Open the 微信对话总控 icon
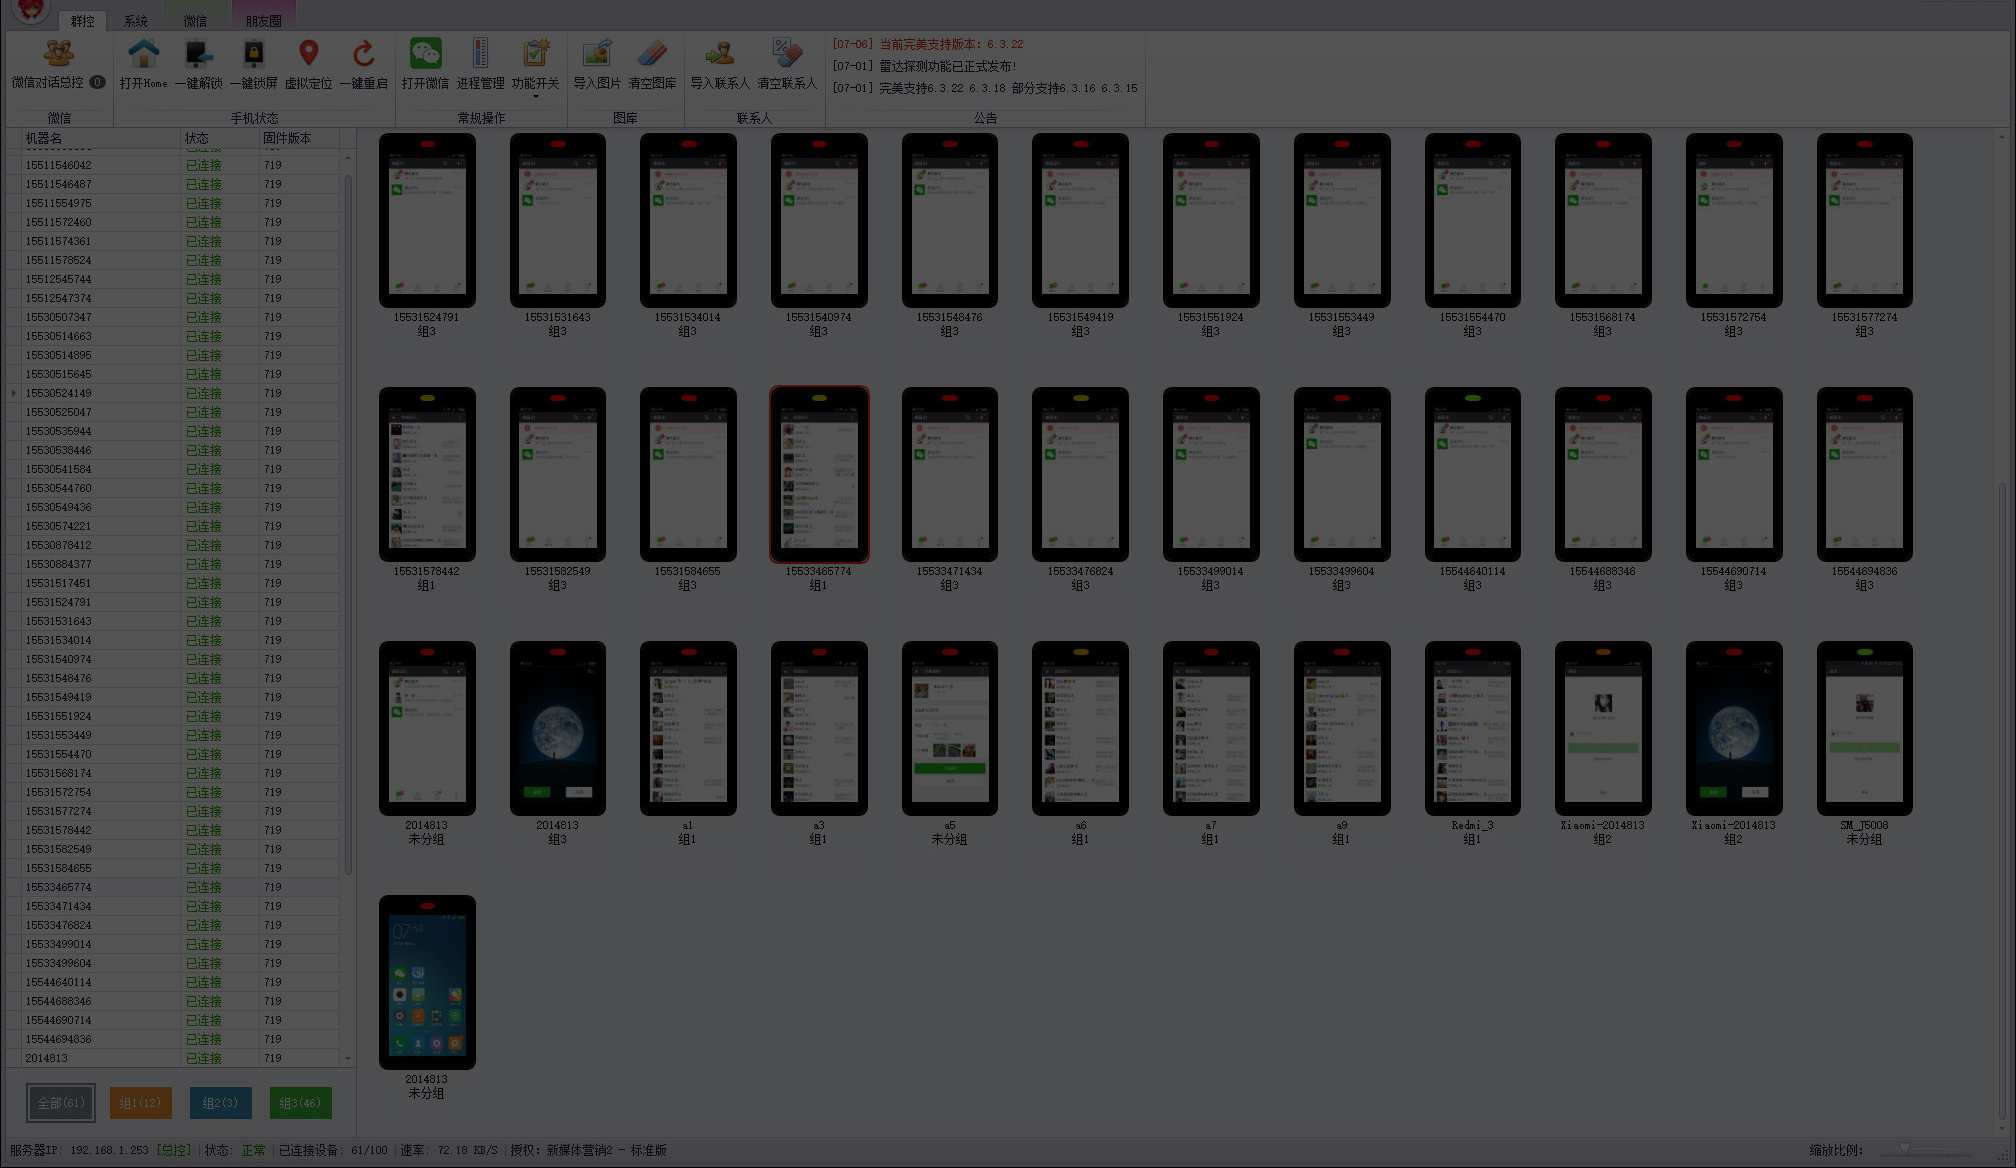 pyautogui.click(x=58, y=54)
